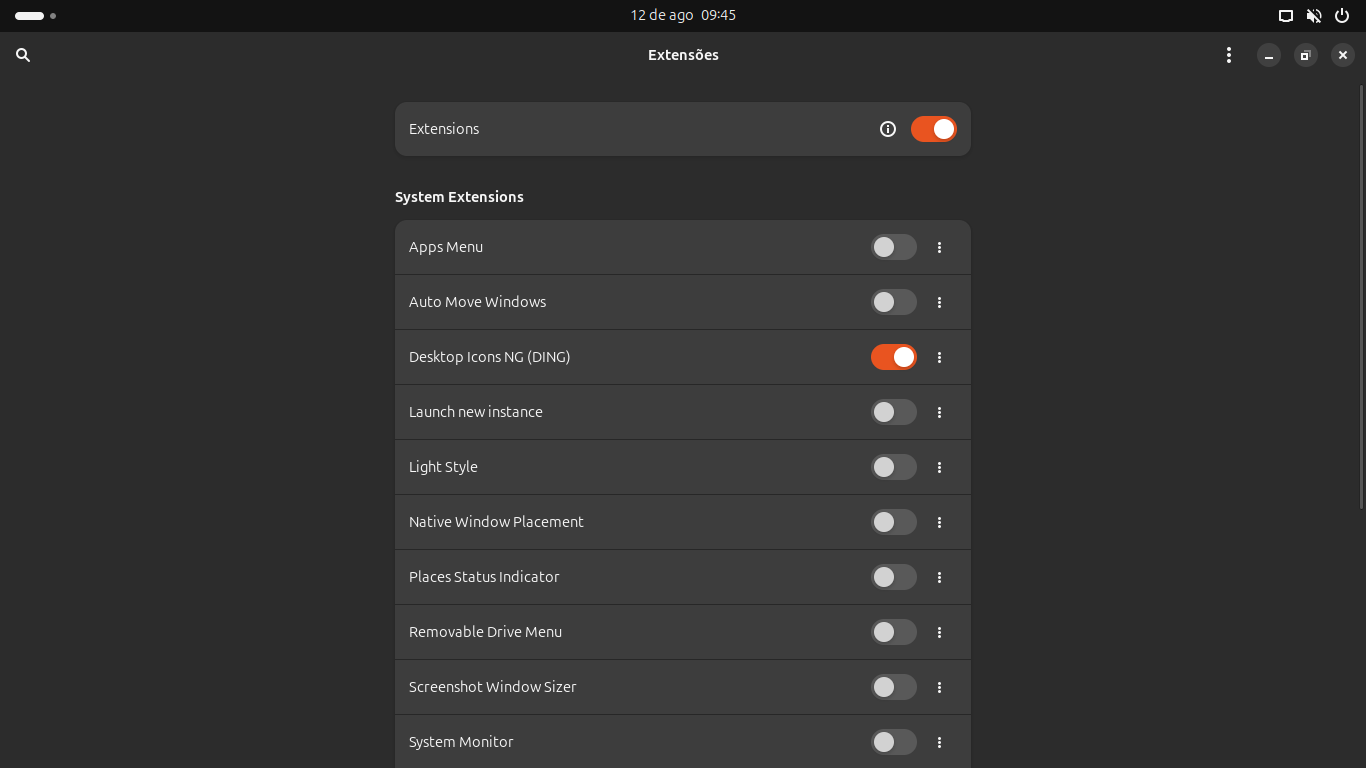Click the info icon beside Extensions
The height and width of the screenshot is (768, 1366).
click(x=888, y=129)
